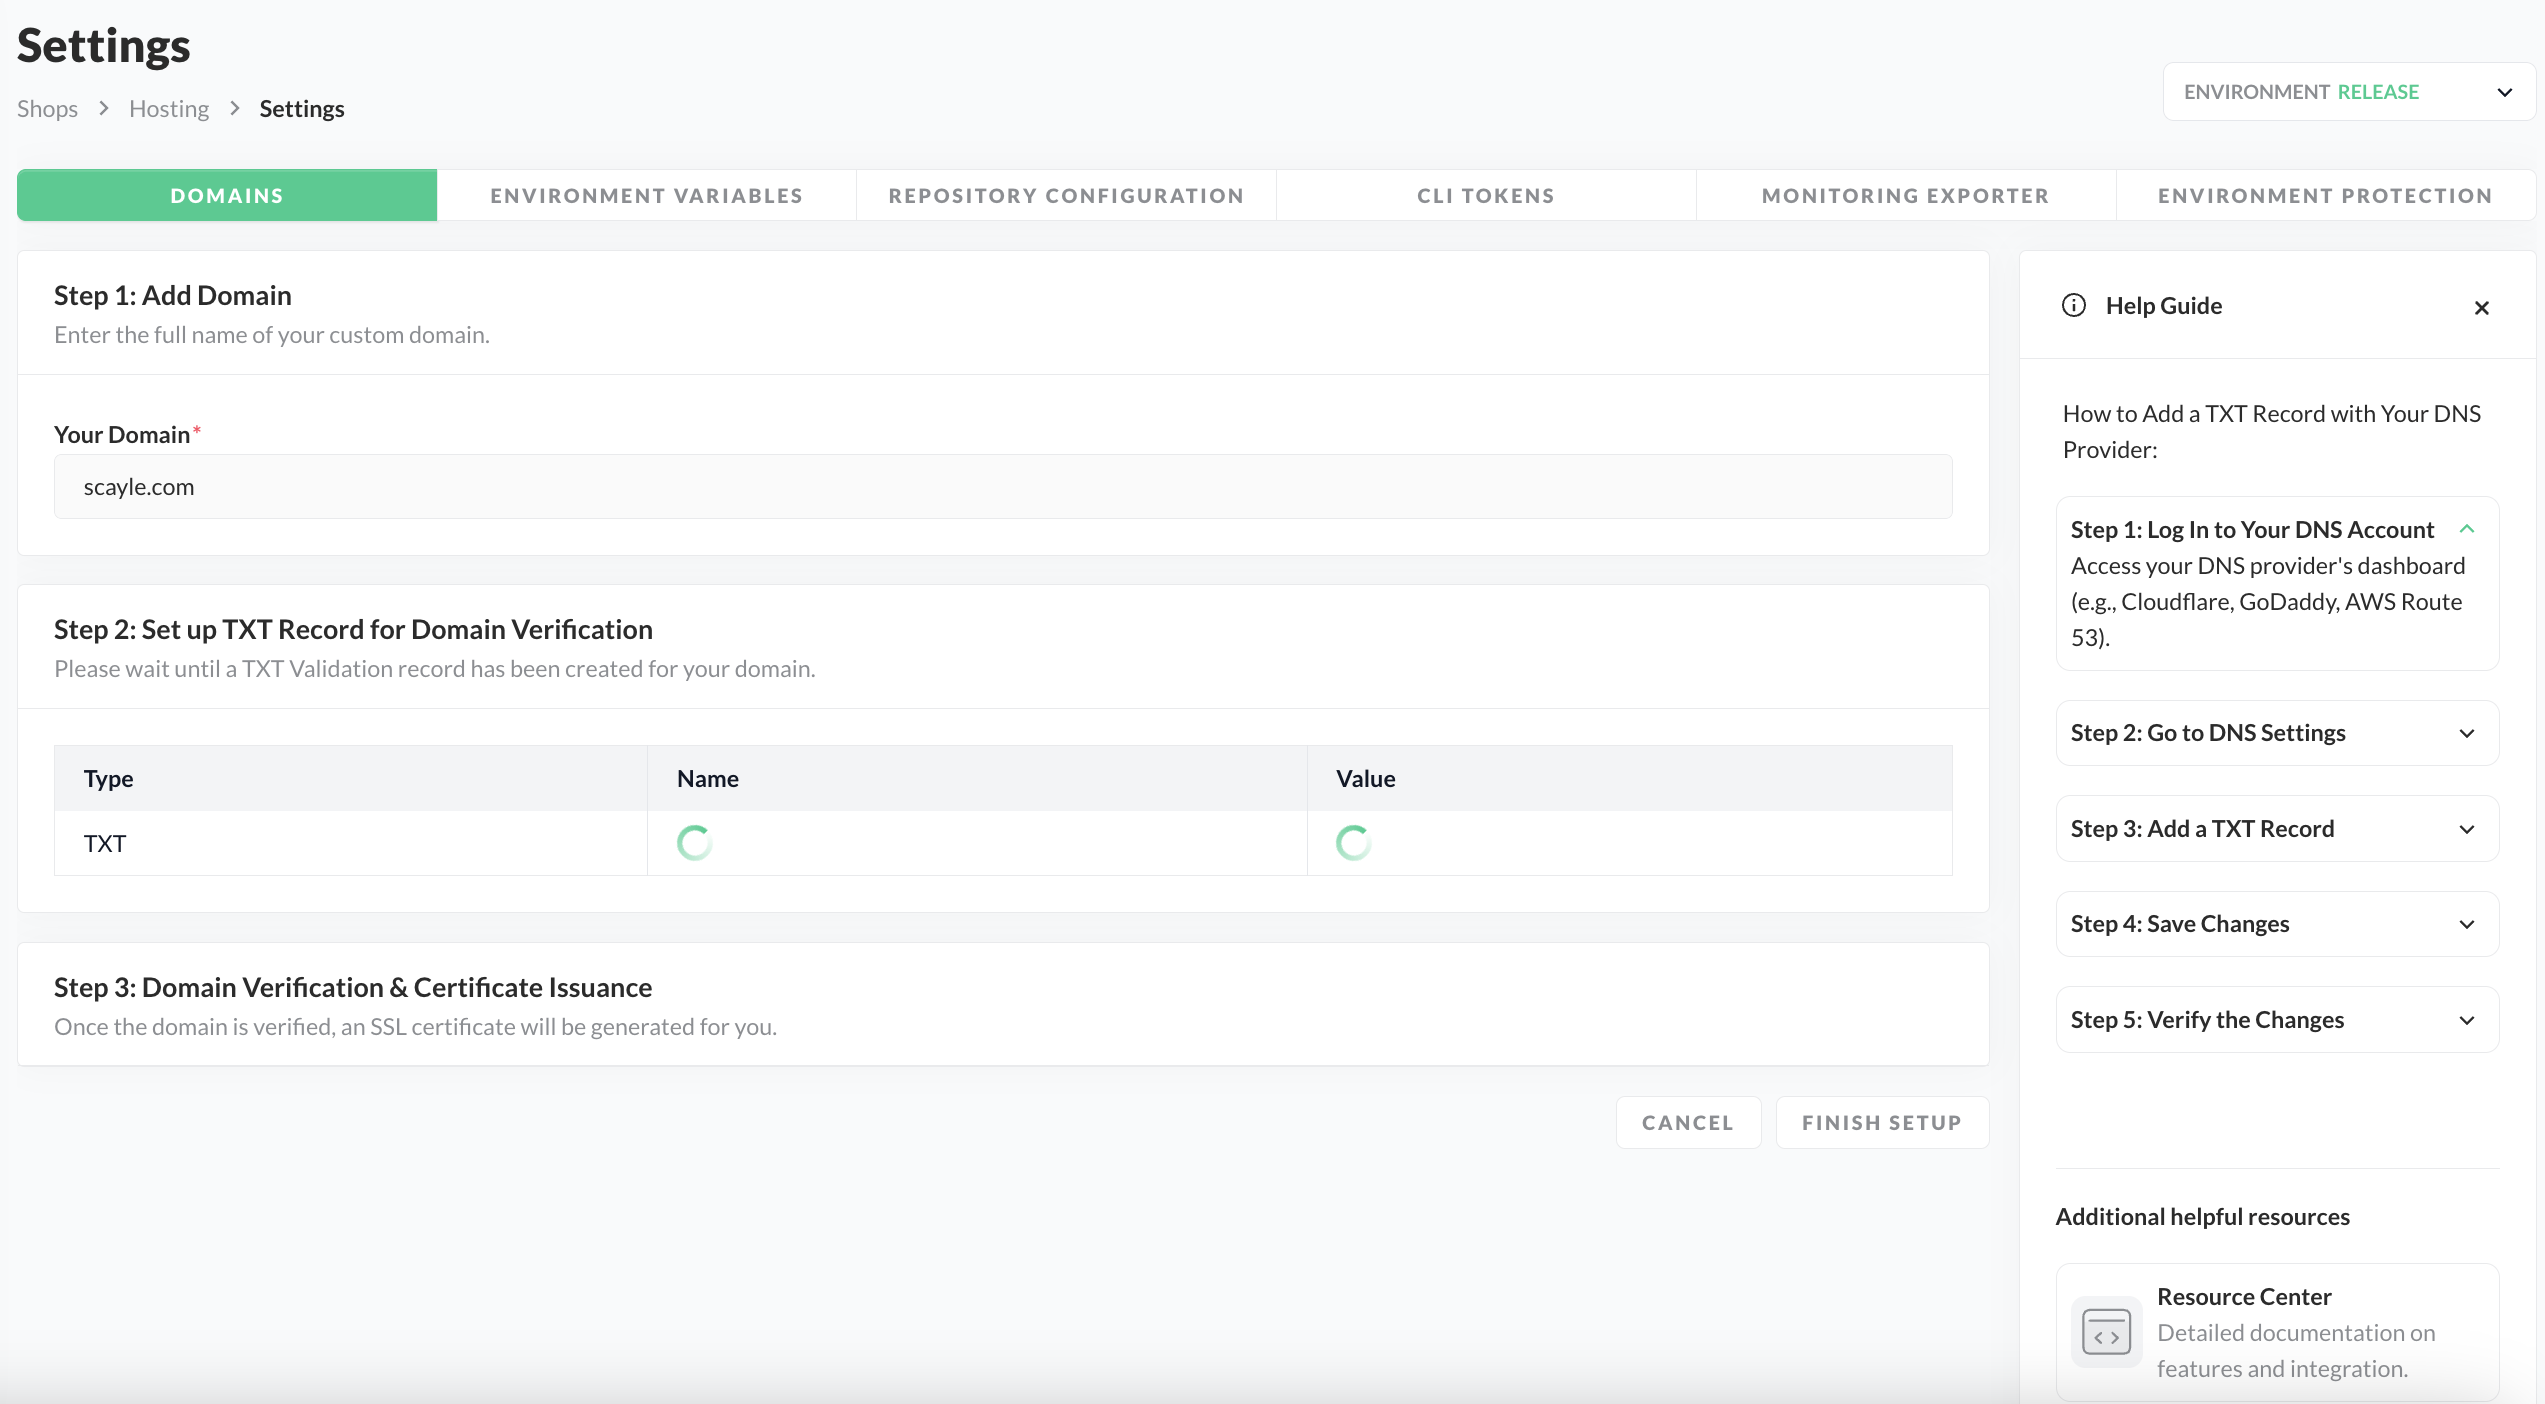Expand Step 4: Save Changes
This screenshot has width=2545, height=1404.
pyautogui.click(x=2466, y=924)
